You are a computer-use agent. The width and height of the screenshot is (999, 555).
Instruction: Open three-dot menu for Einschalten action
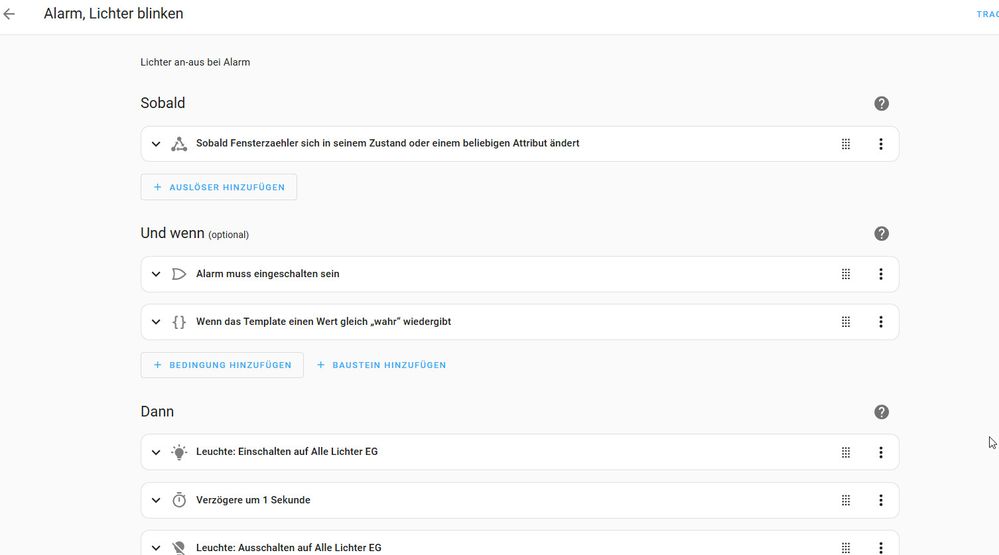coord(880,452)
